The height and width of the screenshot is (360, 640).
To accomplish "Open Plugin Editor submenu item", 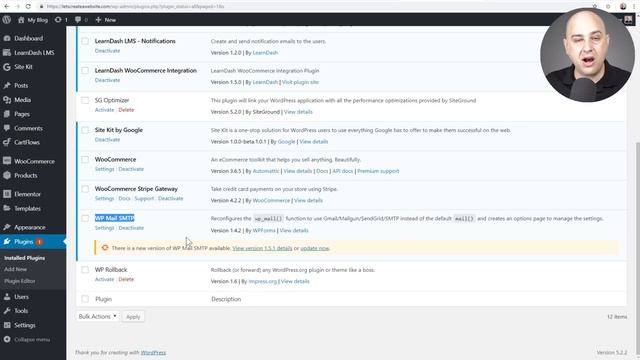I will click(x=20, y=281).
